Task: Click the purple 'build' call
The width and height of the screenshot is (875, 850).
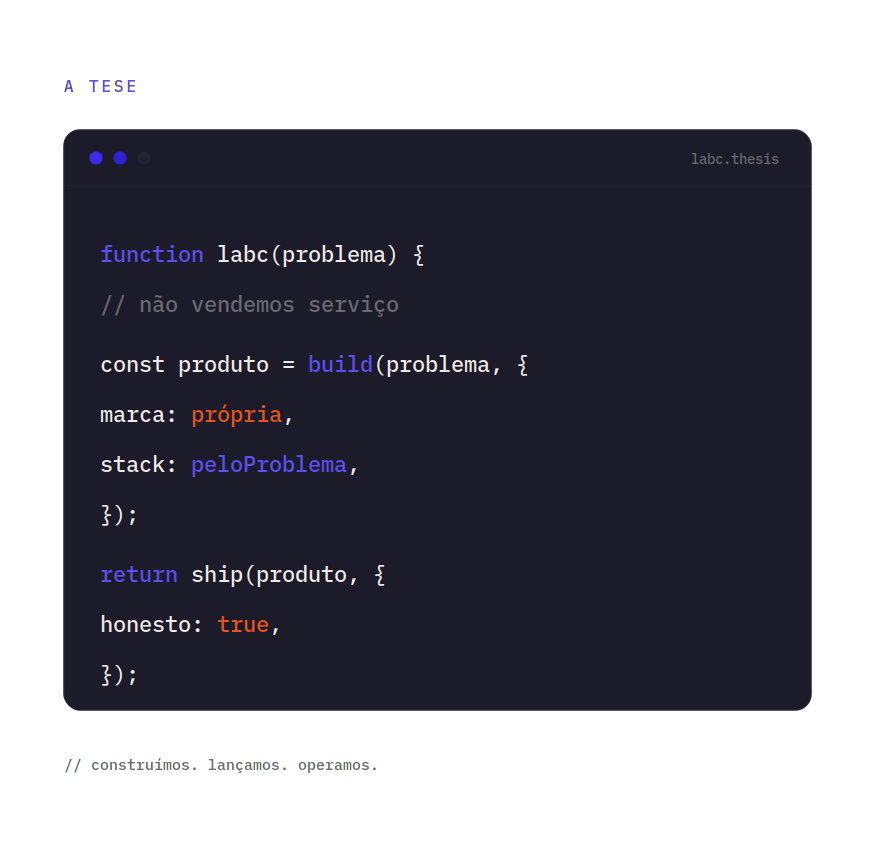Action: (x=340, y=364)
